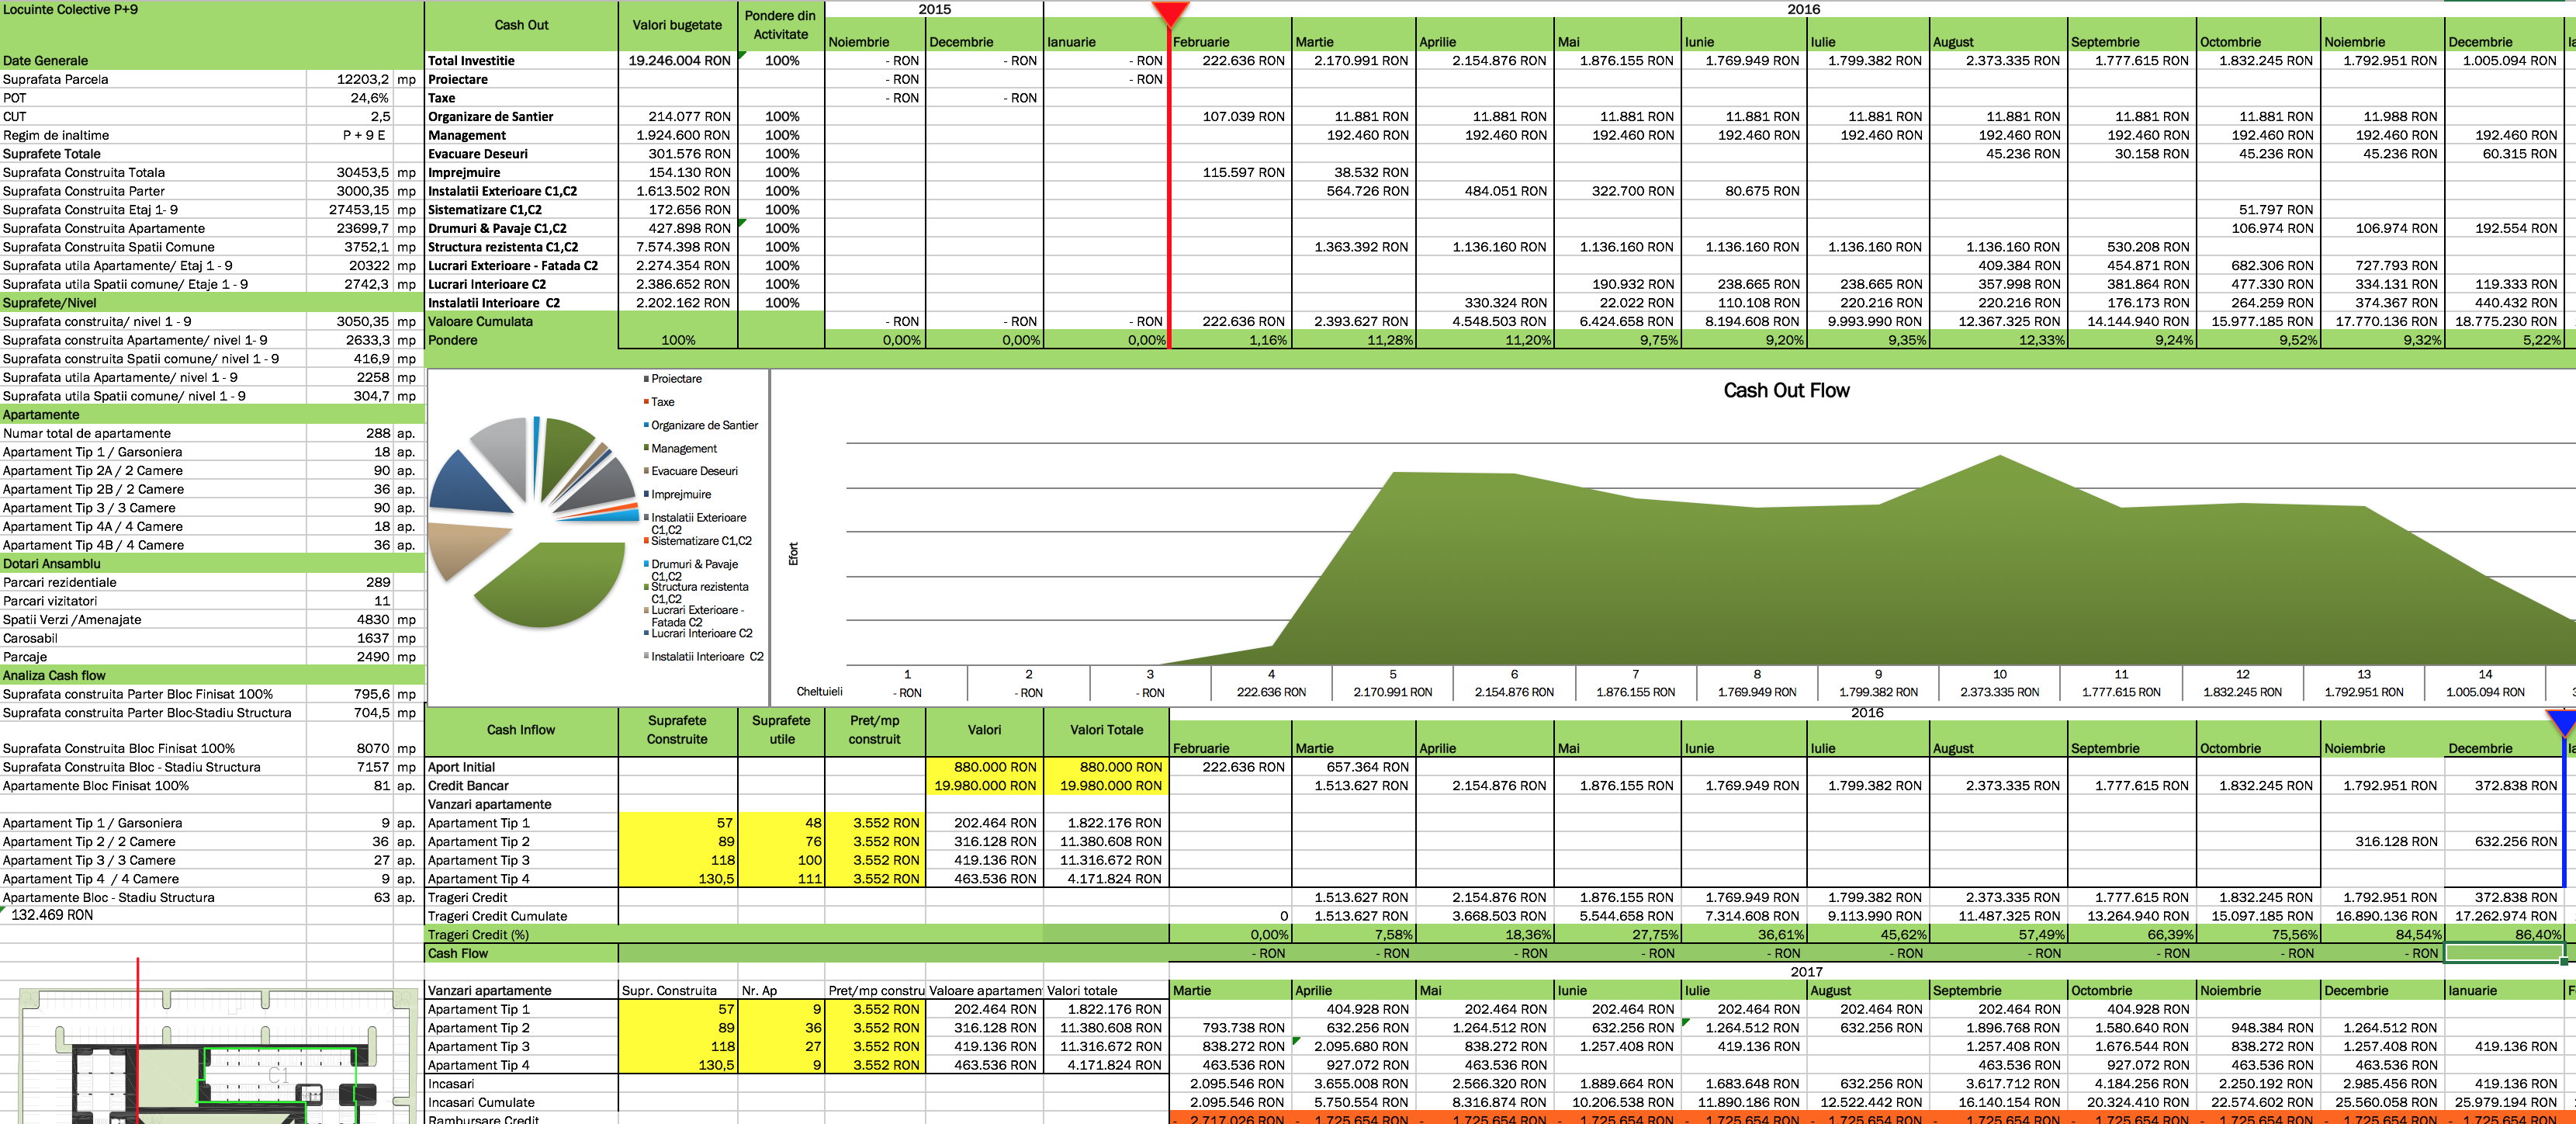The height and width of the screenshot is (1124, 2576).
Task: Click the Cash Out header cell
Action: point(521,25)
